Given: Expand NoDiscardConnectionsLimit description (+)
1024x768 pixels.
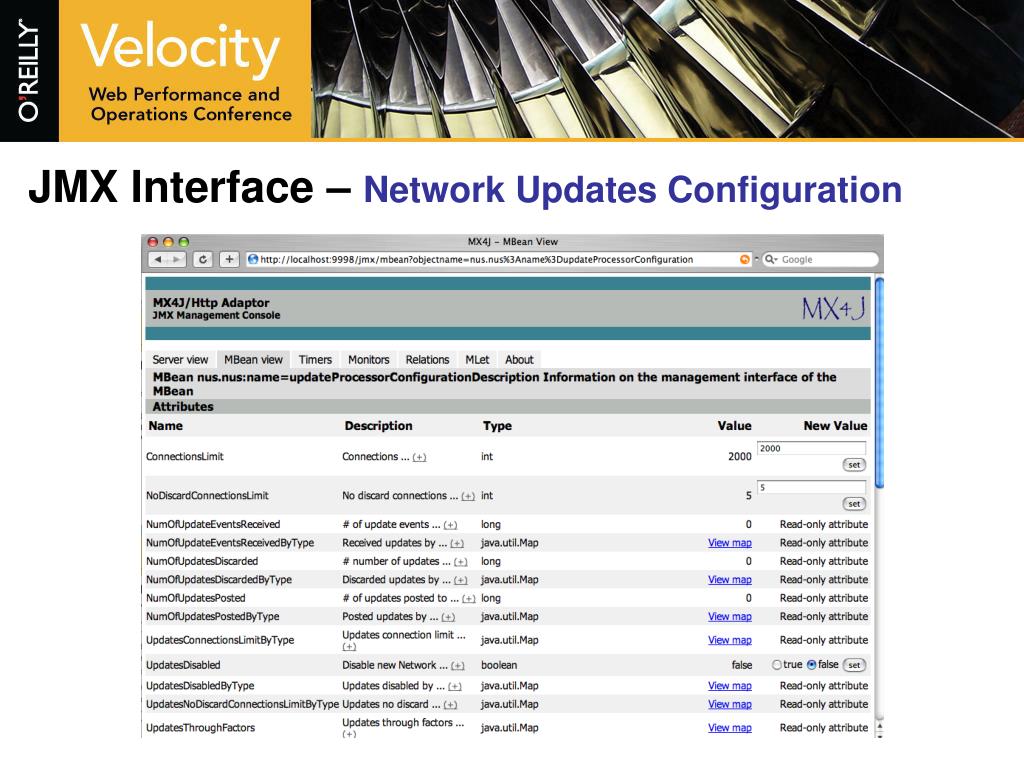Looking at the screenshot, I should (467, 496).
